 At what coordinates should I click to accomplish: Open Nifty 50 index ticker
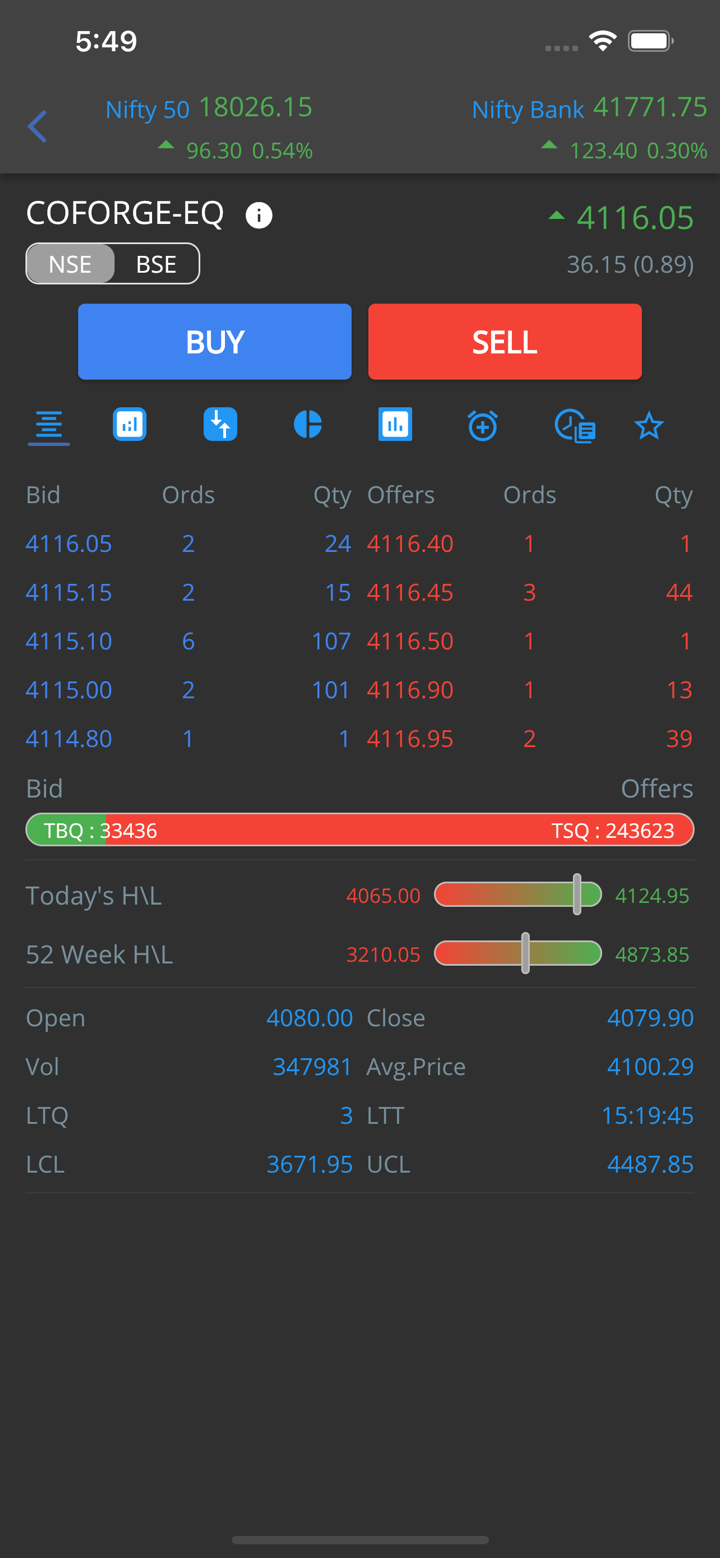(x=209, y=127)
